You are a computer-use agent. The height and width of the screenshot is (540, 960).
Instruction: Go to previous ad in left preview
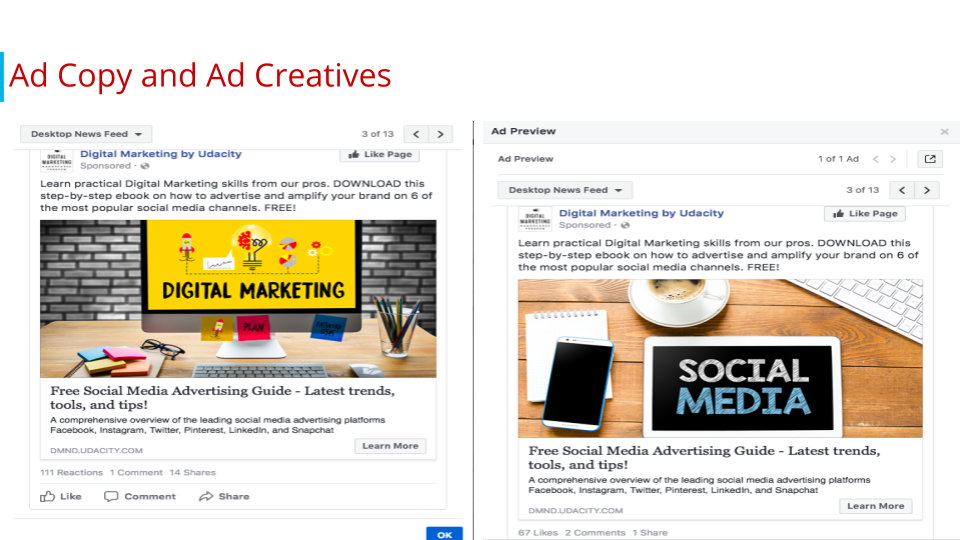coord(416,134)
